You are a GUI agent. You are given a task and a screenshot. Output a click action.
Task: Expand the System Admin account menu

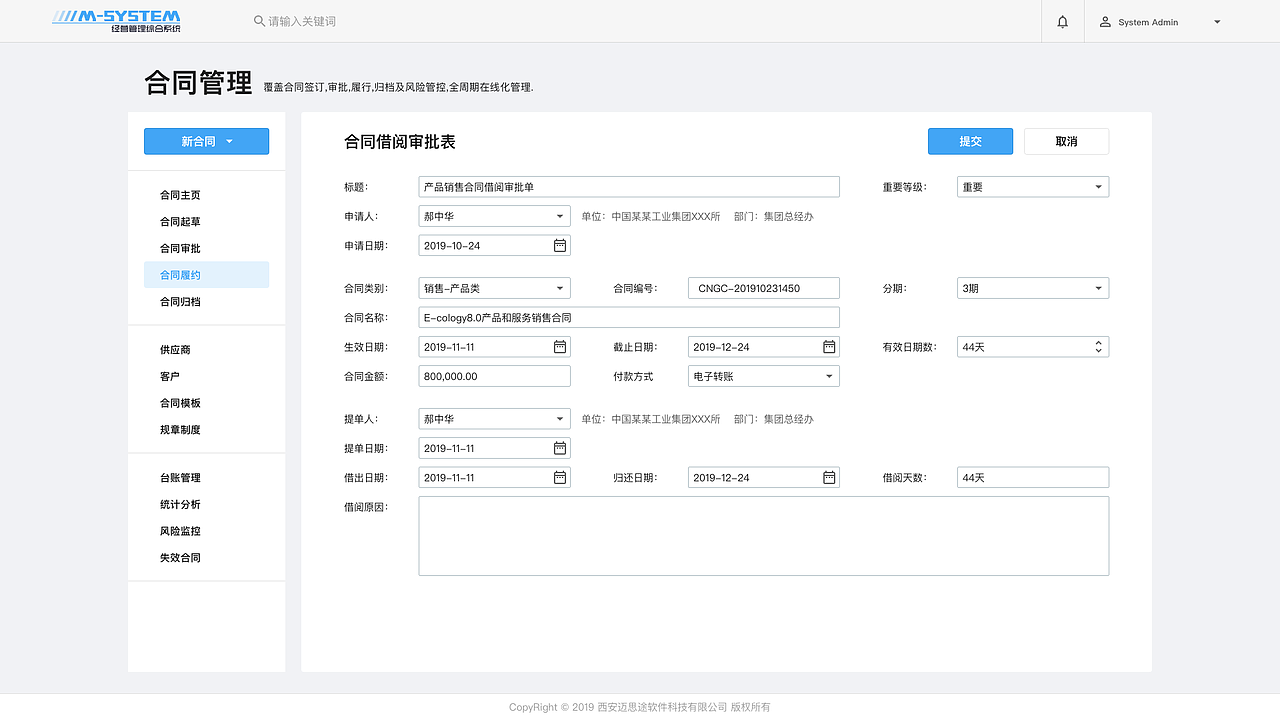point(1216,21)
